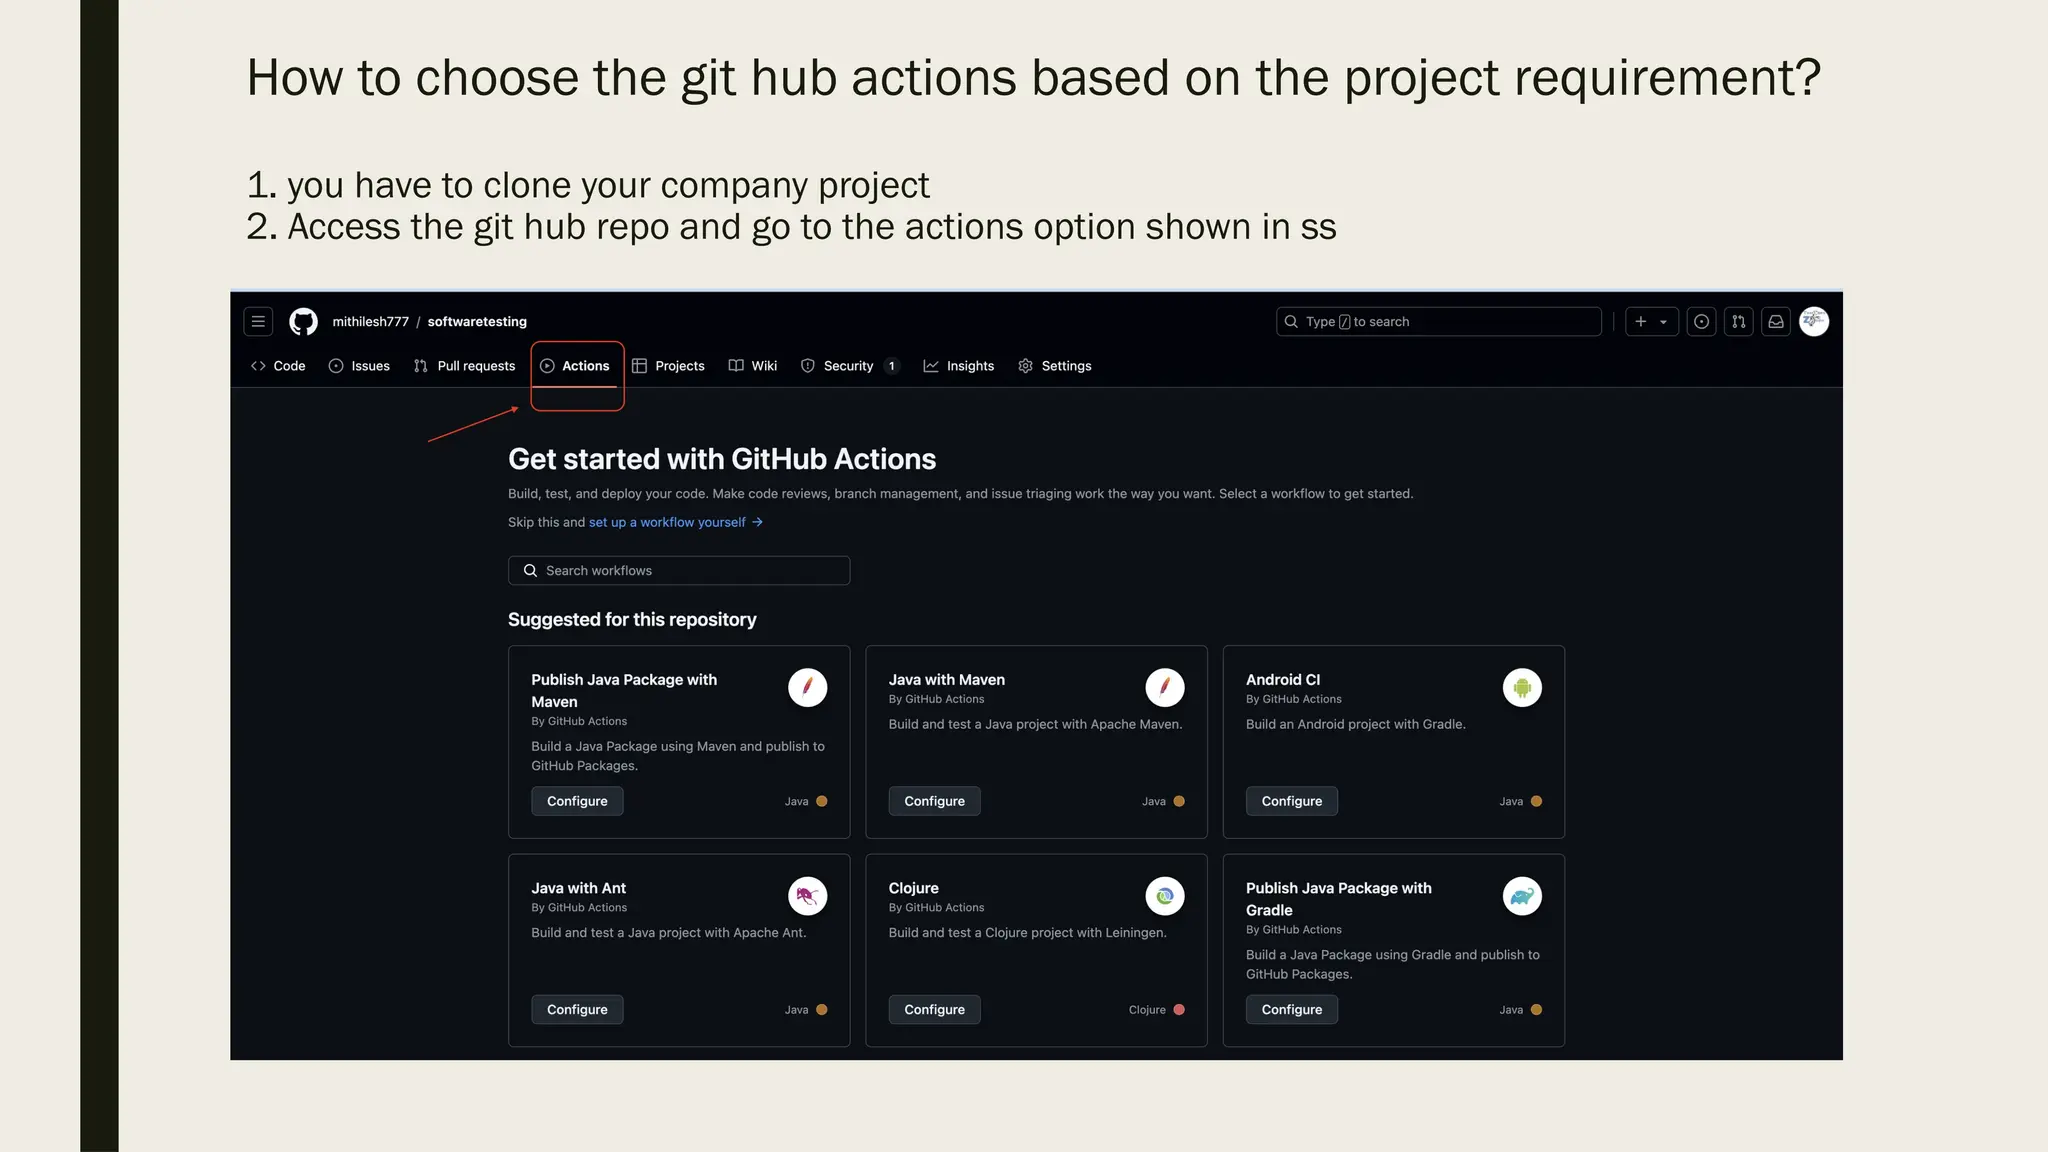Open the mithilesh777 owner link
The height and width of the screenshot is (1152, 2048).
coord(370,321)
